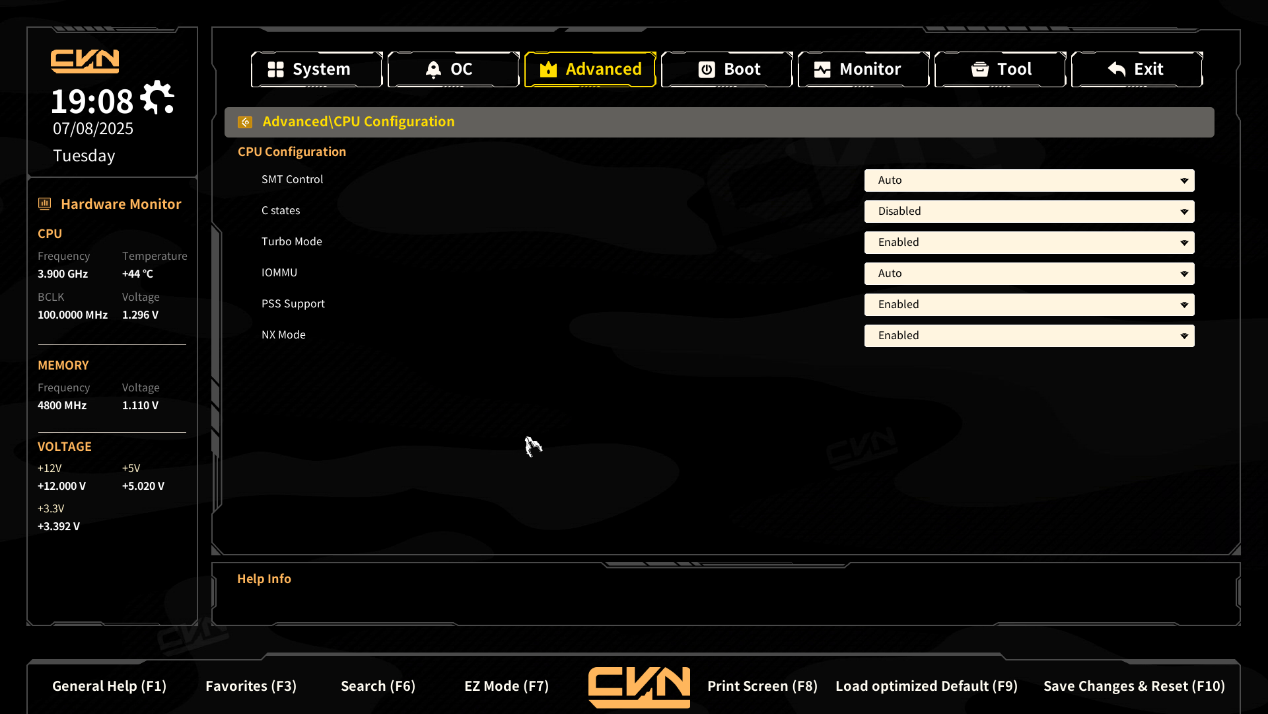1268x714 pixels.
Task: Select the C states label
Action: (x=281, y=211)
